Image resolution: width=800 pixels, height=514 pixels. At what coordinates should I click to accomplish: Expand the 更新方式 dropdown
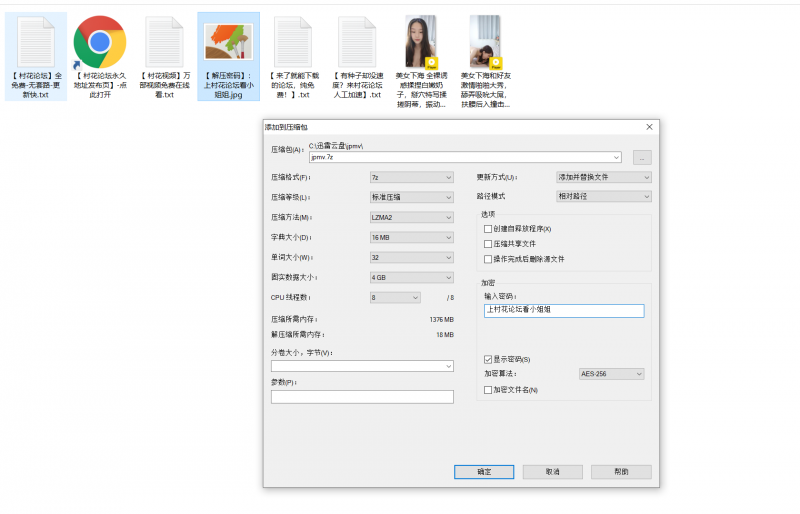click(603, 177)
